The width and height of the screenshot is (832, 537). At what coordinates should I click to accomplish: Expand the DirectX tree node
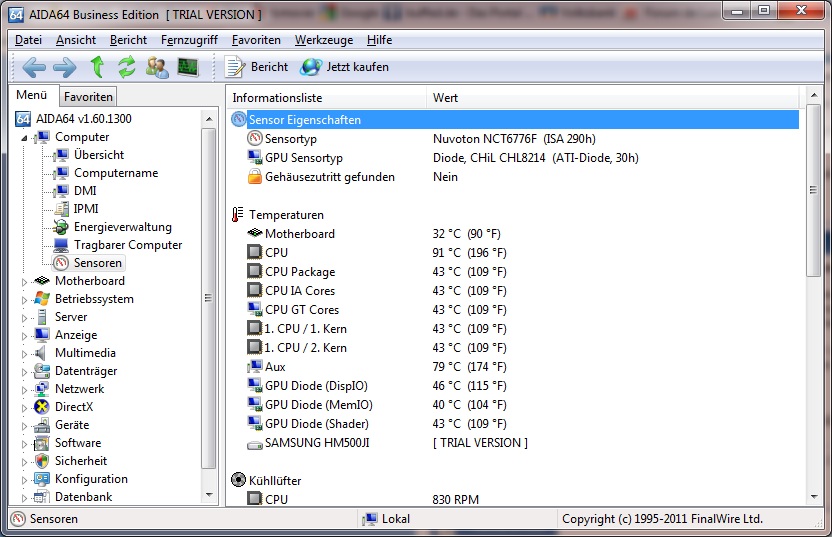pyautogui.click(x=24, y=408)
